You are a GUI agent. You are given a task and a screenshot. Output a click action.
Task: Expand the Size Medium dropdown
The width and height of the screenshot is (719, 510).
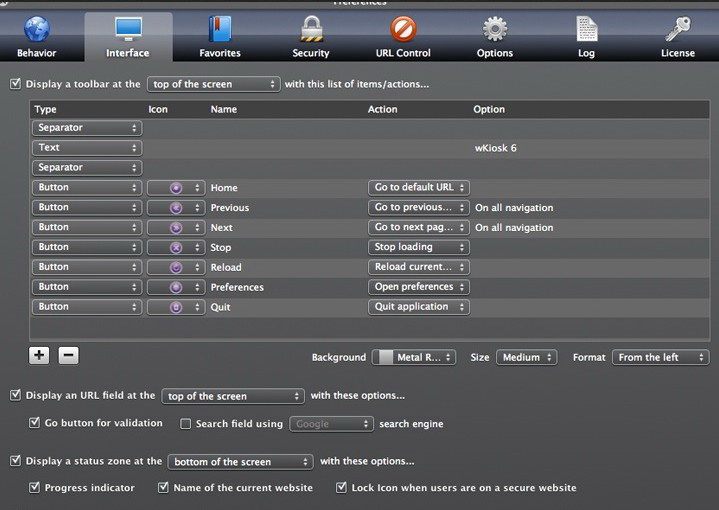tap(526, 357)
